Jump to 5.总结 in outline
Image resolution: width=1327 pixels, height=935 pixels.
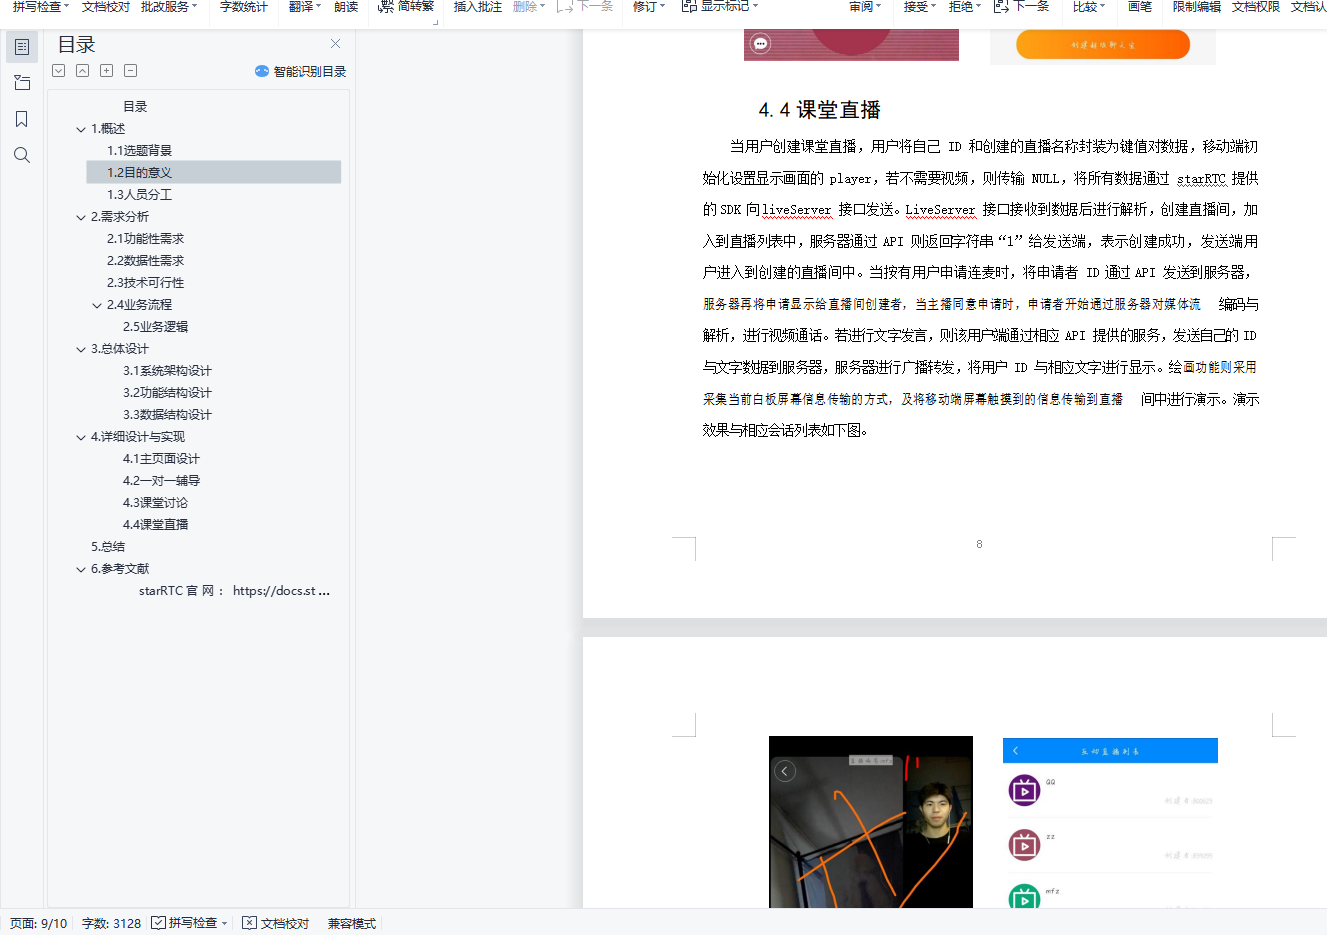pyautogui.click(x=108, y=547)
